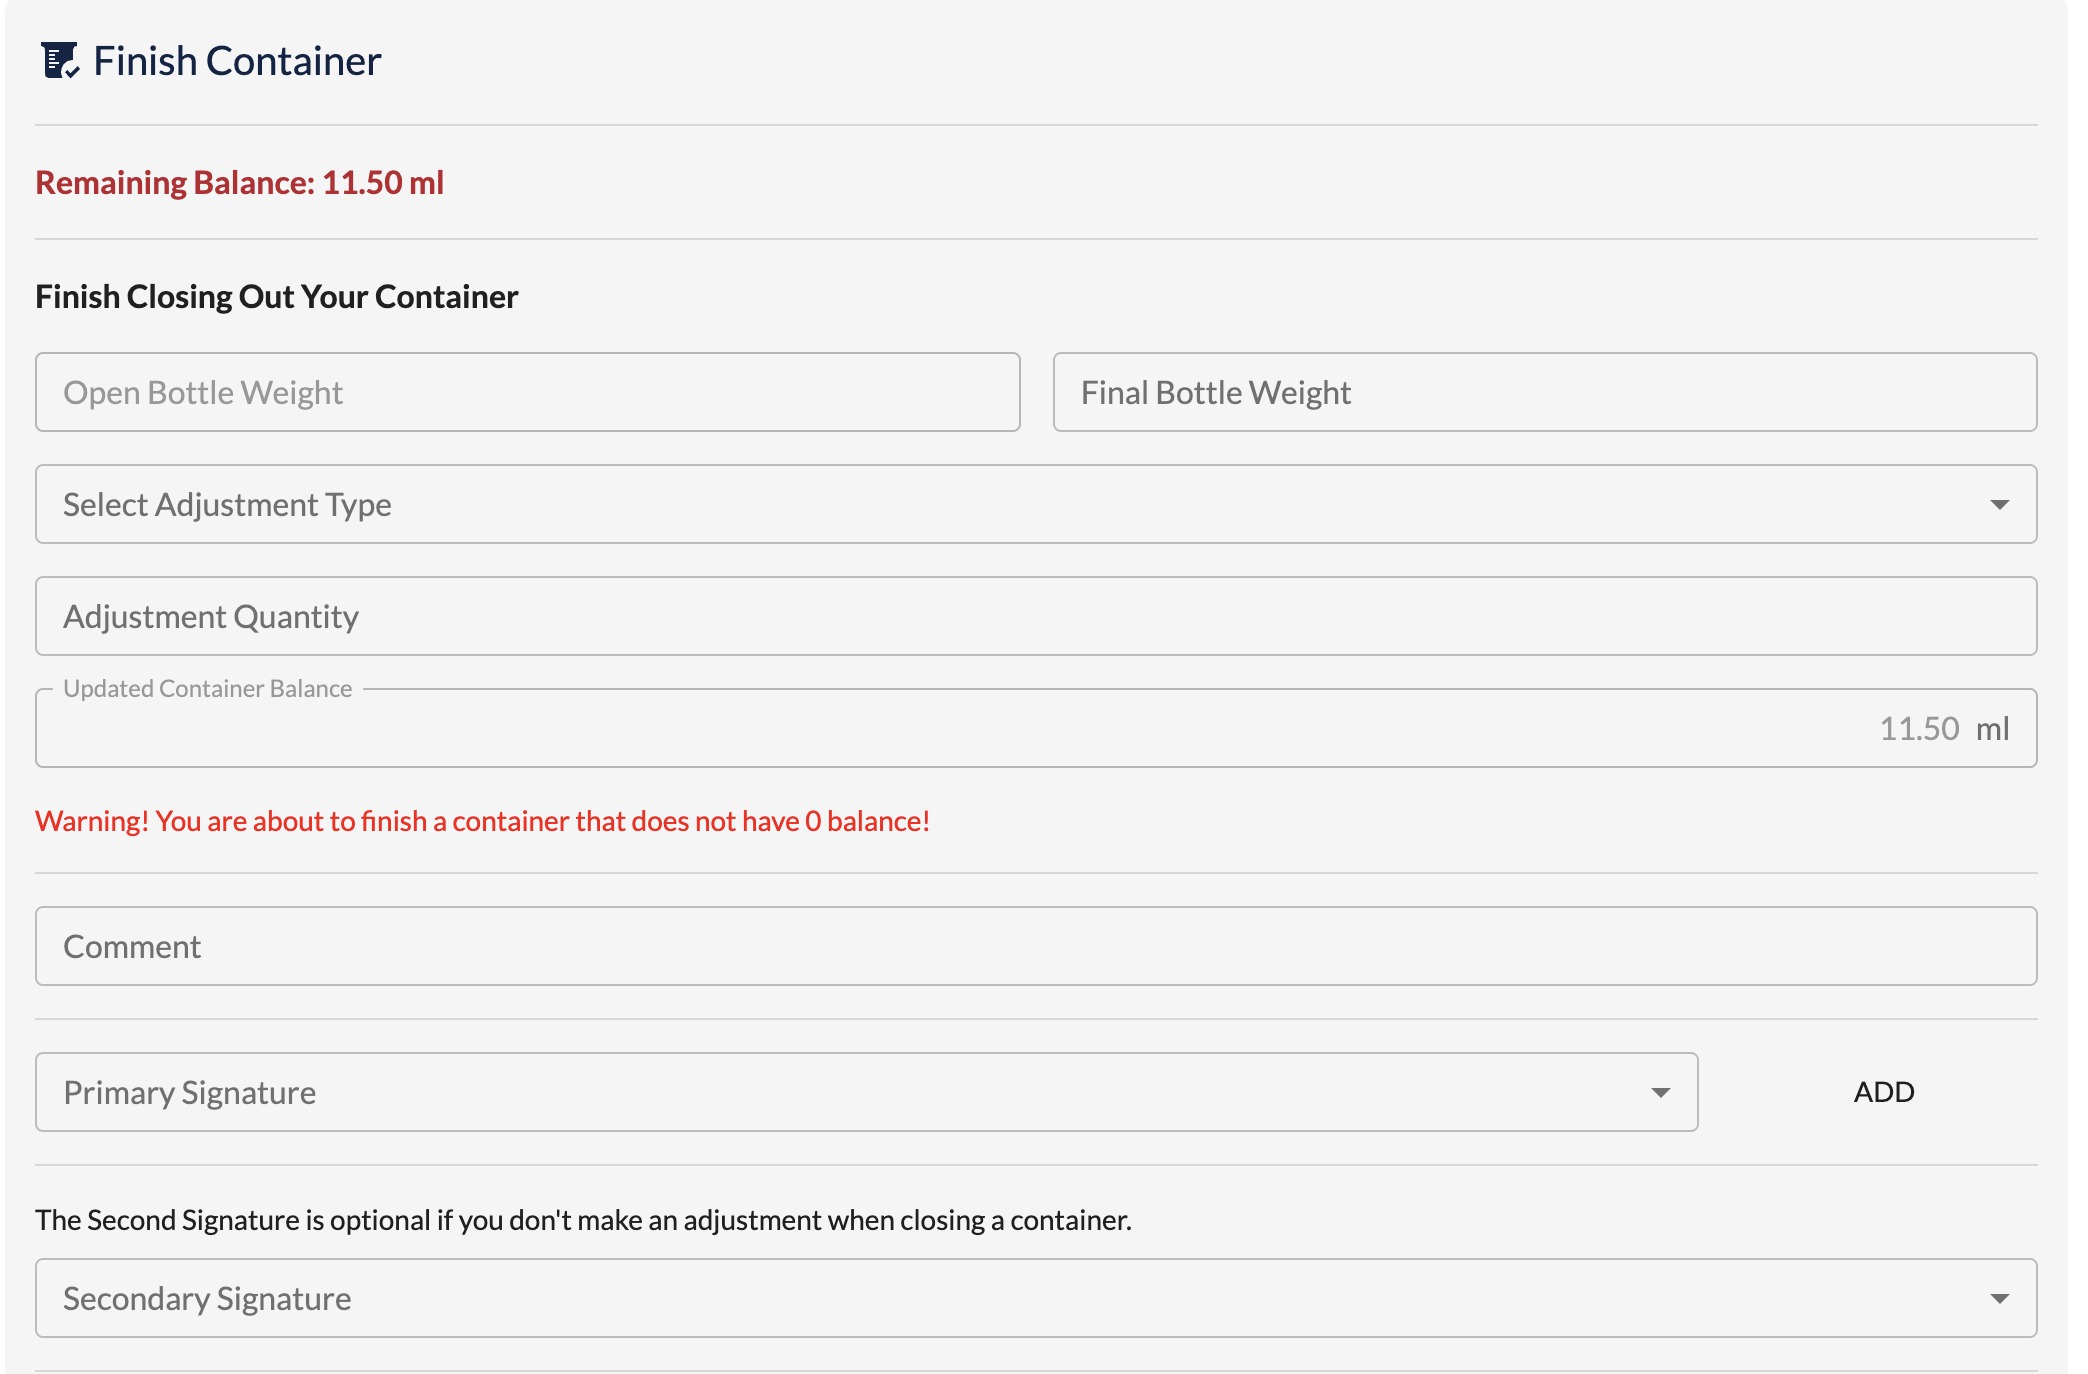The image size is (2088, 1374).
Task: Click the Adjustment Type dropdown arrow
Action: [x=1999, y=505]
